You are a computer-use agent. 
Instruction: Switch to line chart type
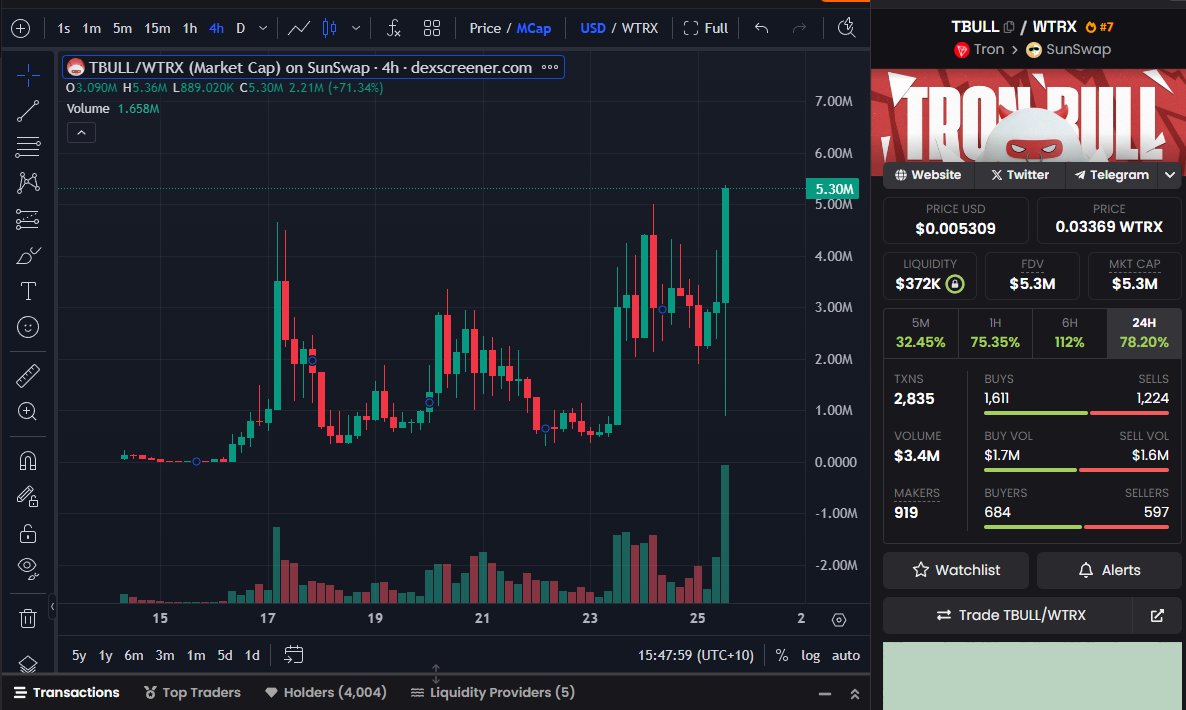pyautogui.click(x=299, y=29)
